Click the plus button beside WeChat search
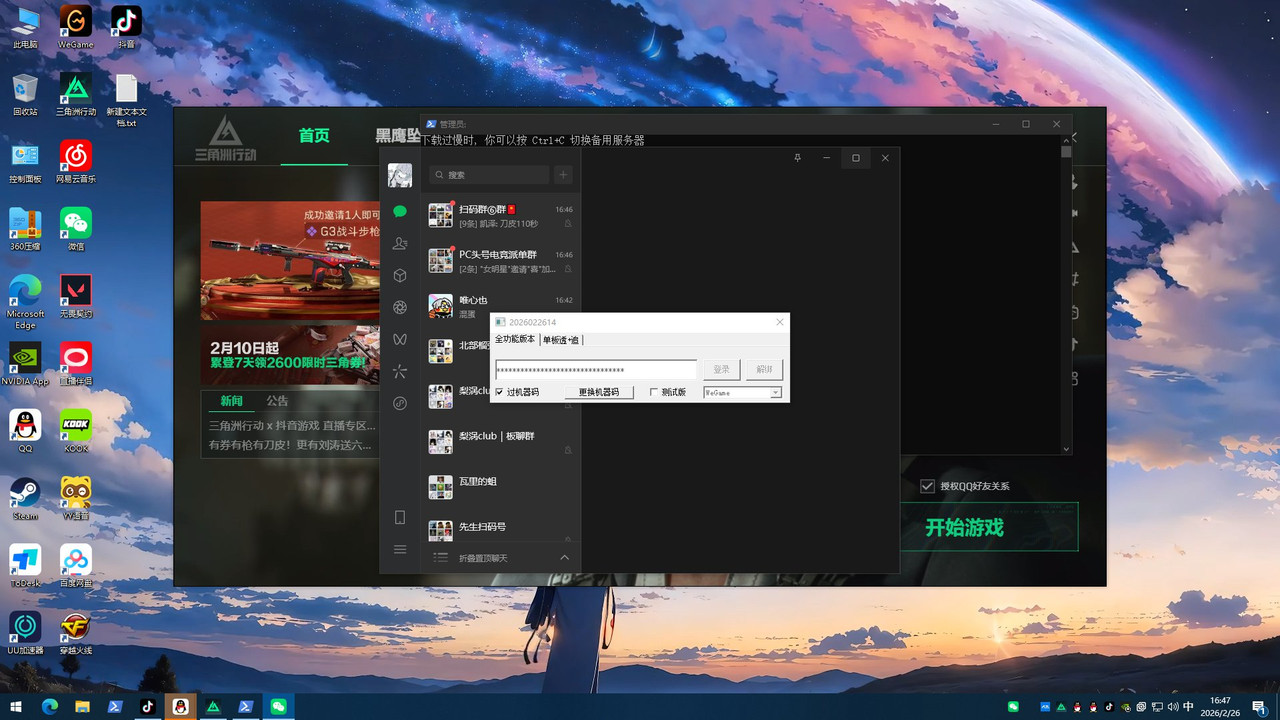1280x720 pixels. point(563,175)
